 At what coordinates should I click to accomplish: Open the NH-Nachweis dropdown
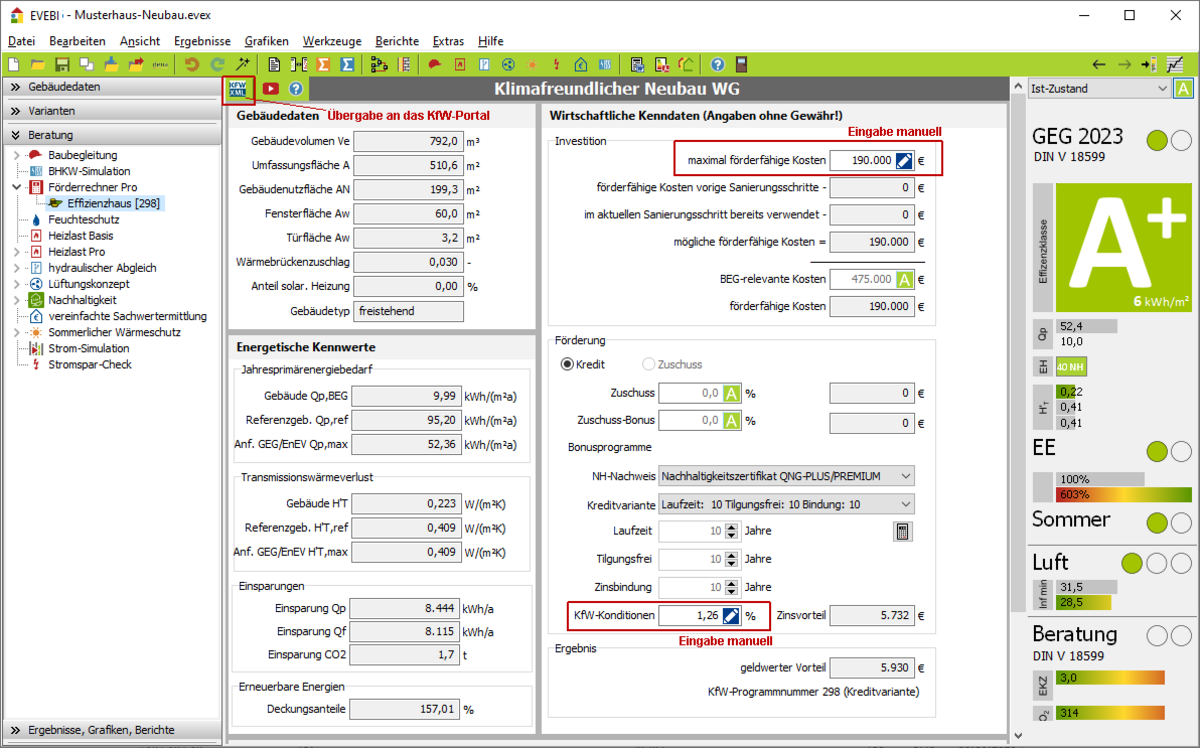coord(786,476)
